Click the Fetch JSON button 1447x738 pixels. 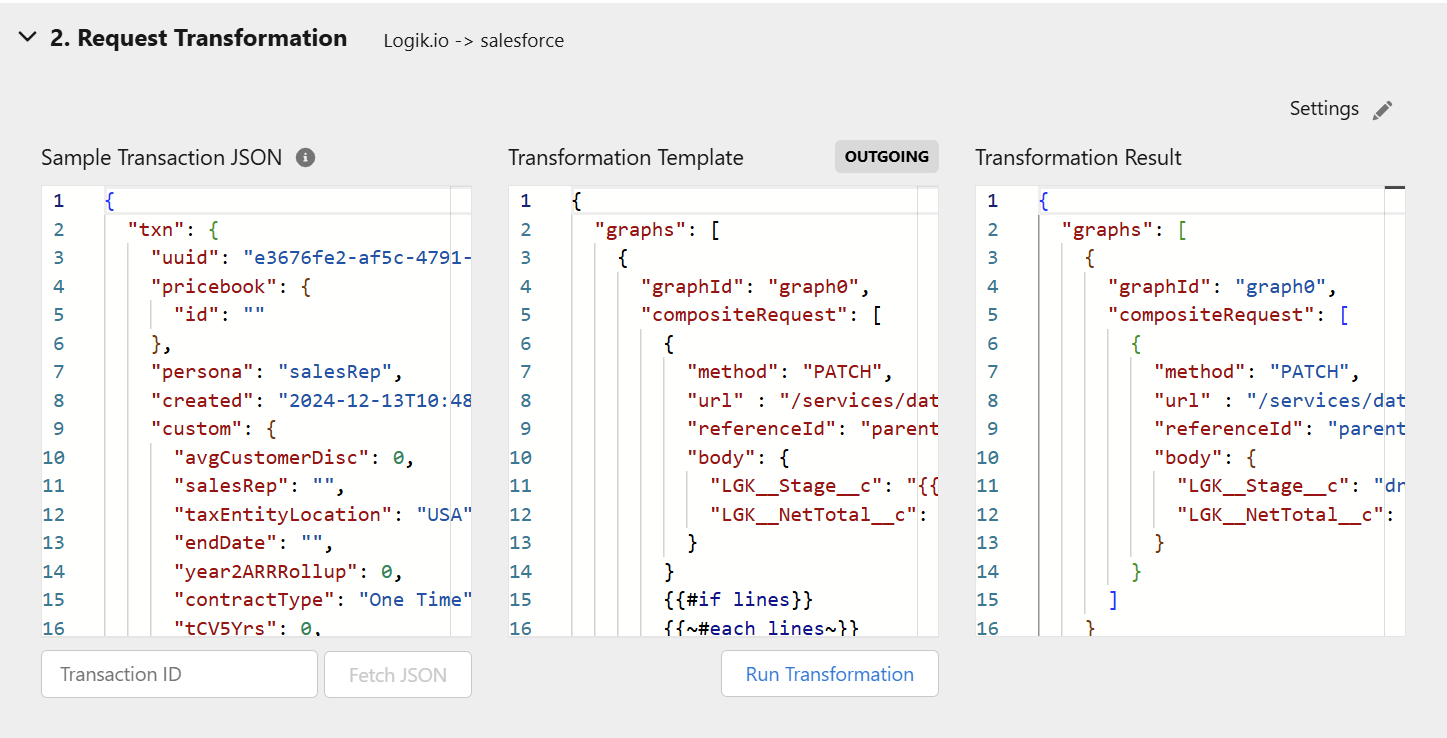[398, 674]
